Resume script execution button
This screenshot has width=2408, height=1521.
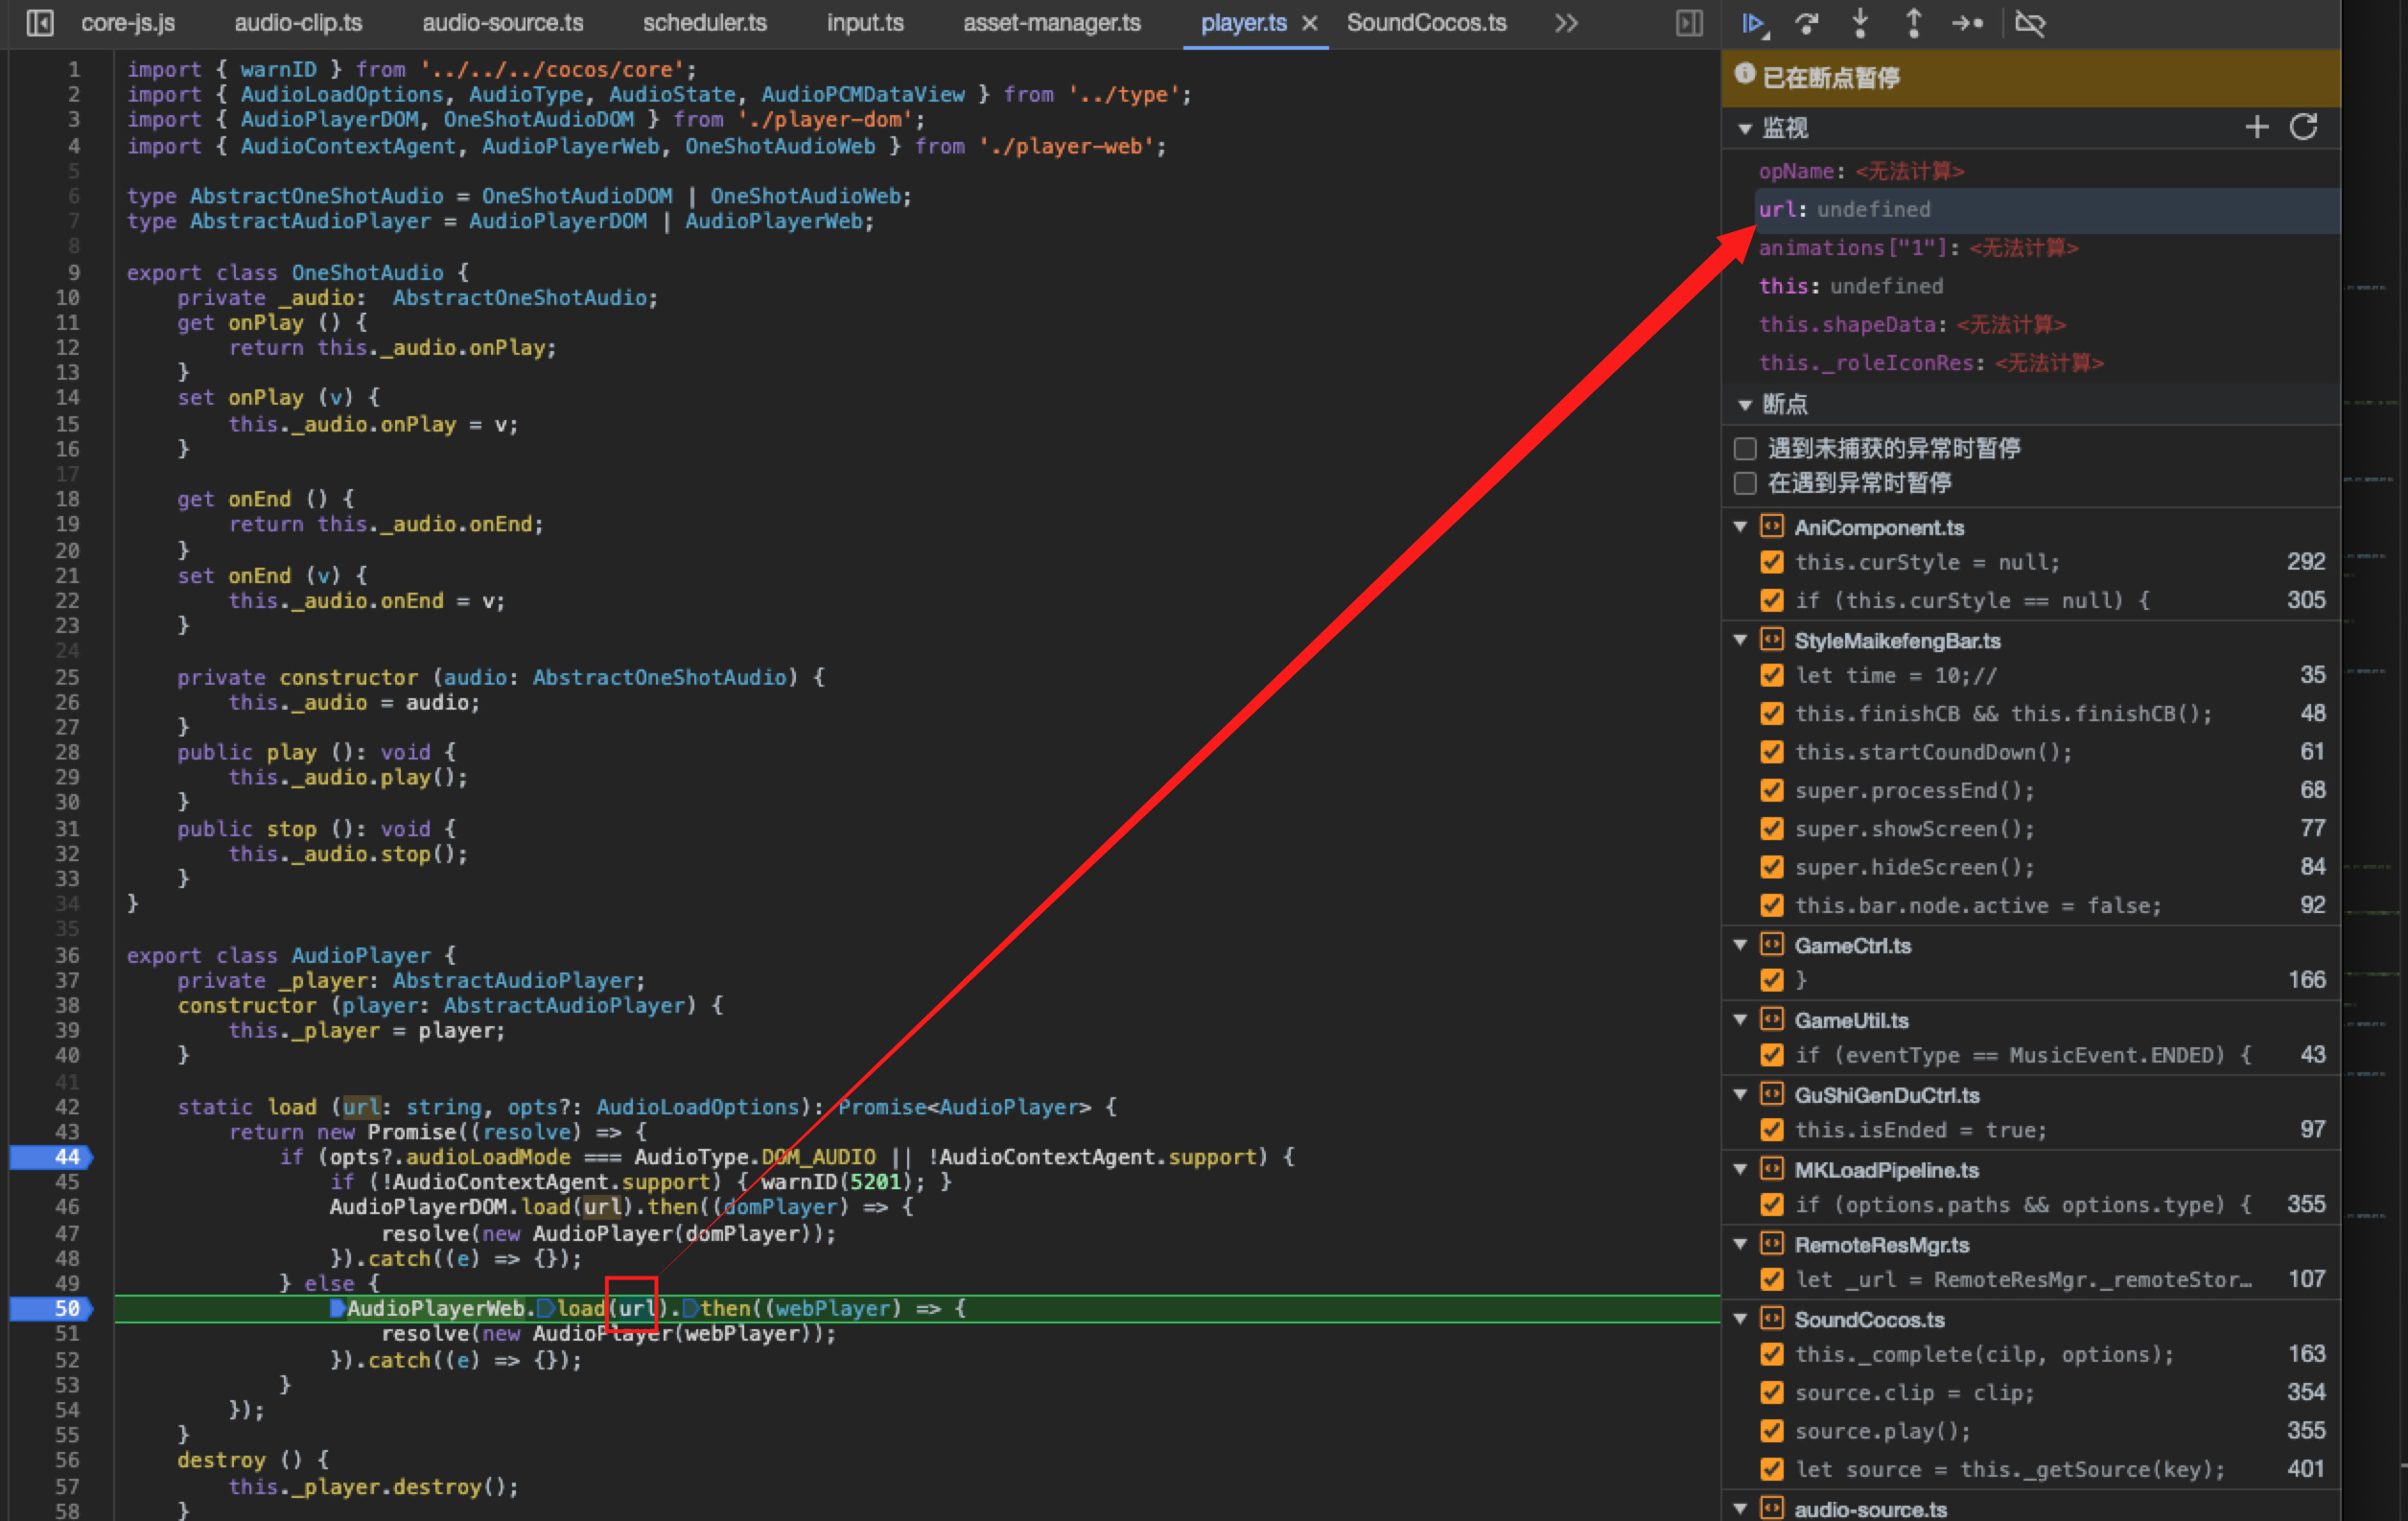(x=1753, y=23)
